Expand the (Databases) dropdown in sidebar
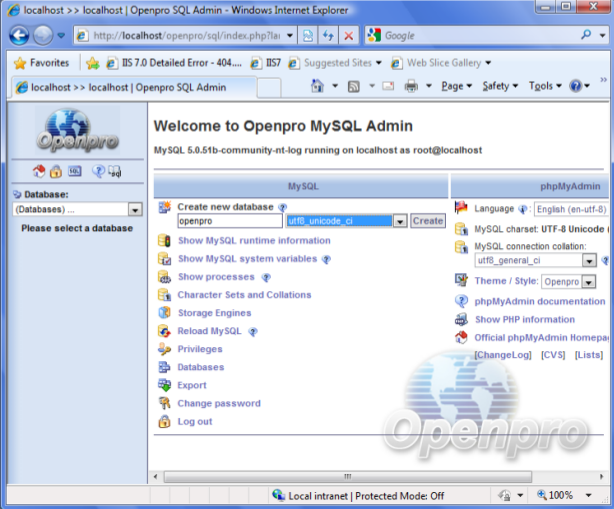 135,210
